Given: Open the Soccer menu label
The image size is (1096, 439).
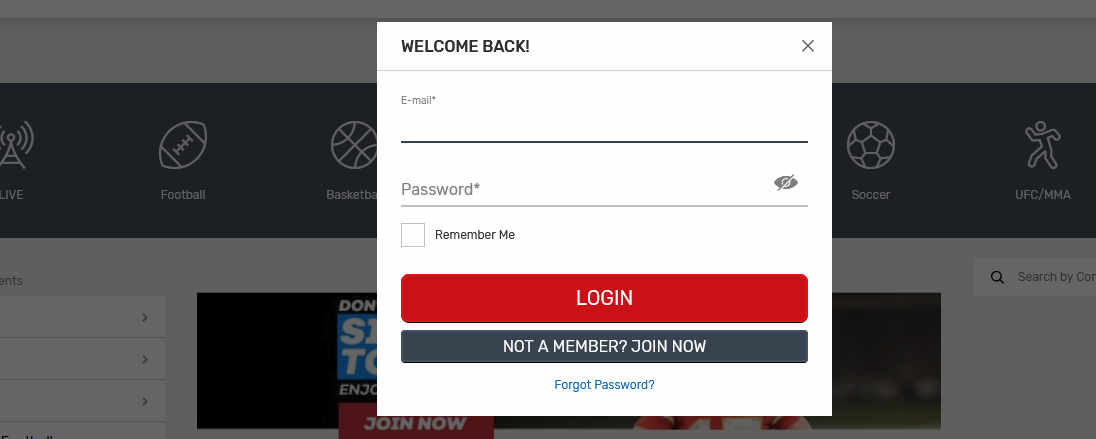Looking at the screenshot, I should [x=870, y=195].
